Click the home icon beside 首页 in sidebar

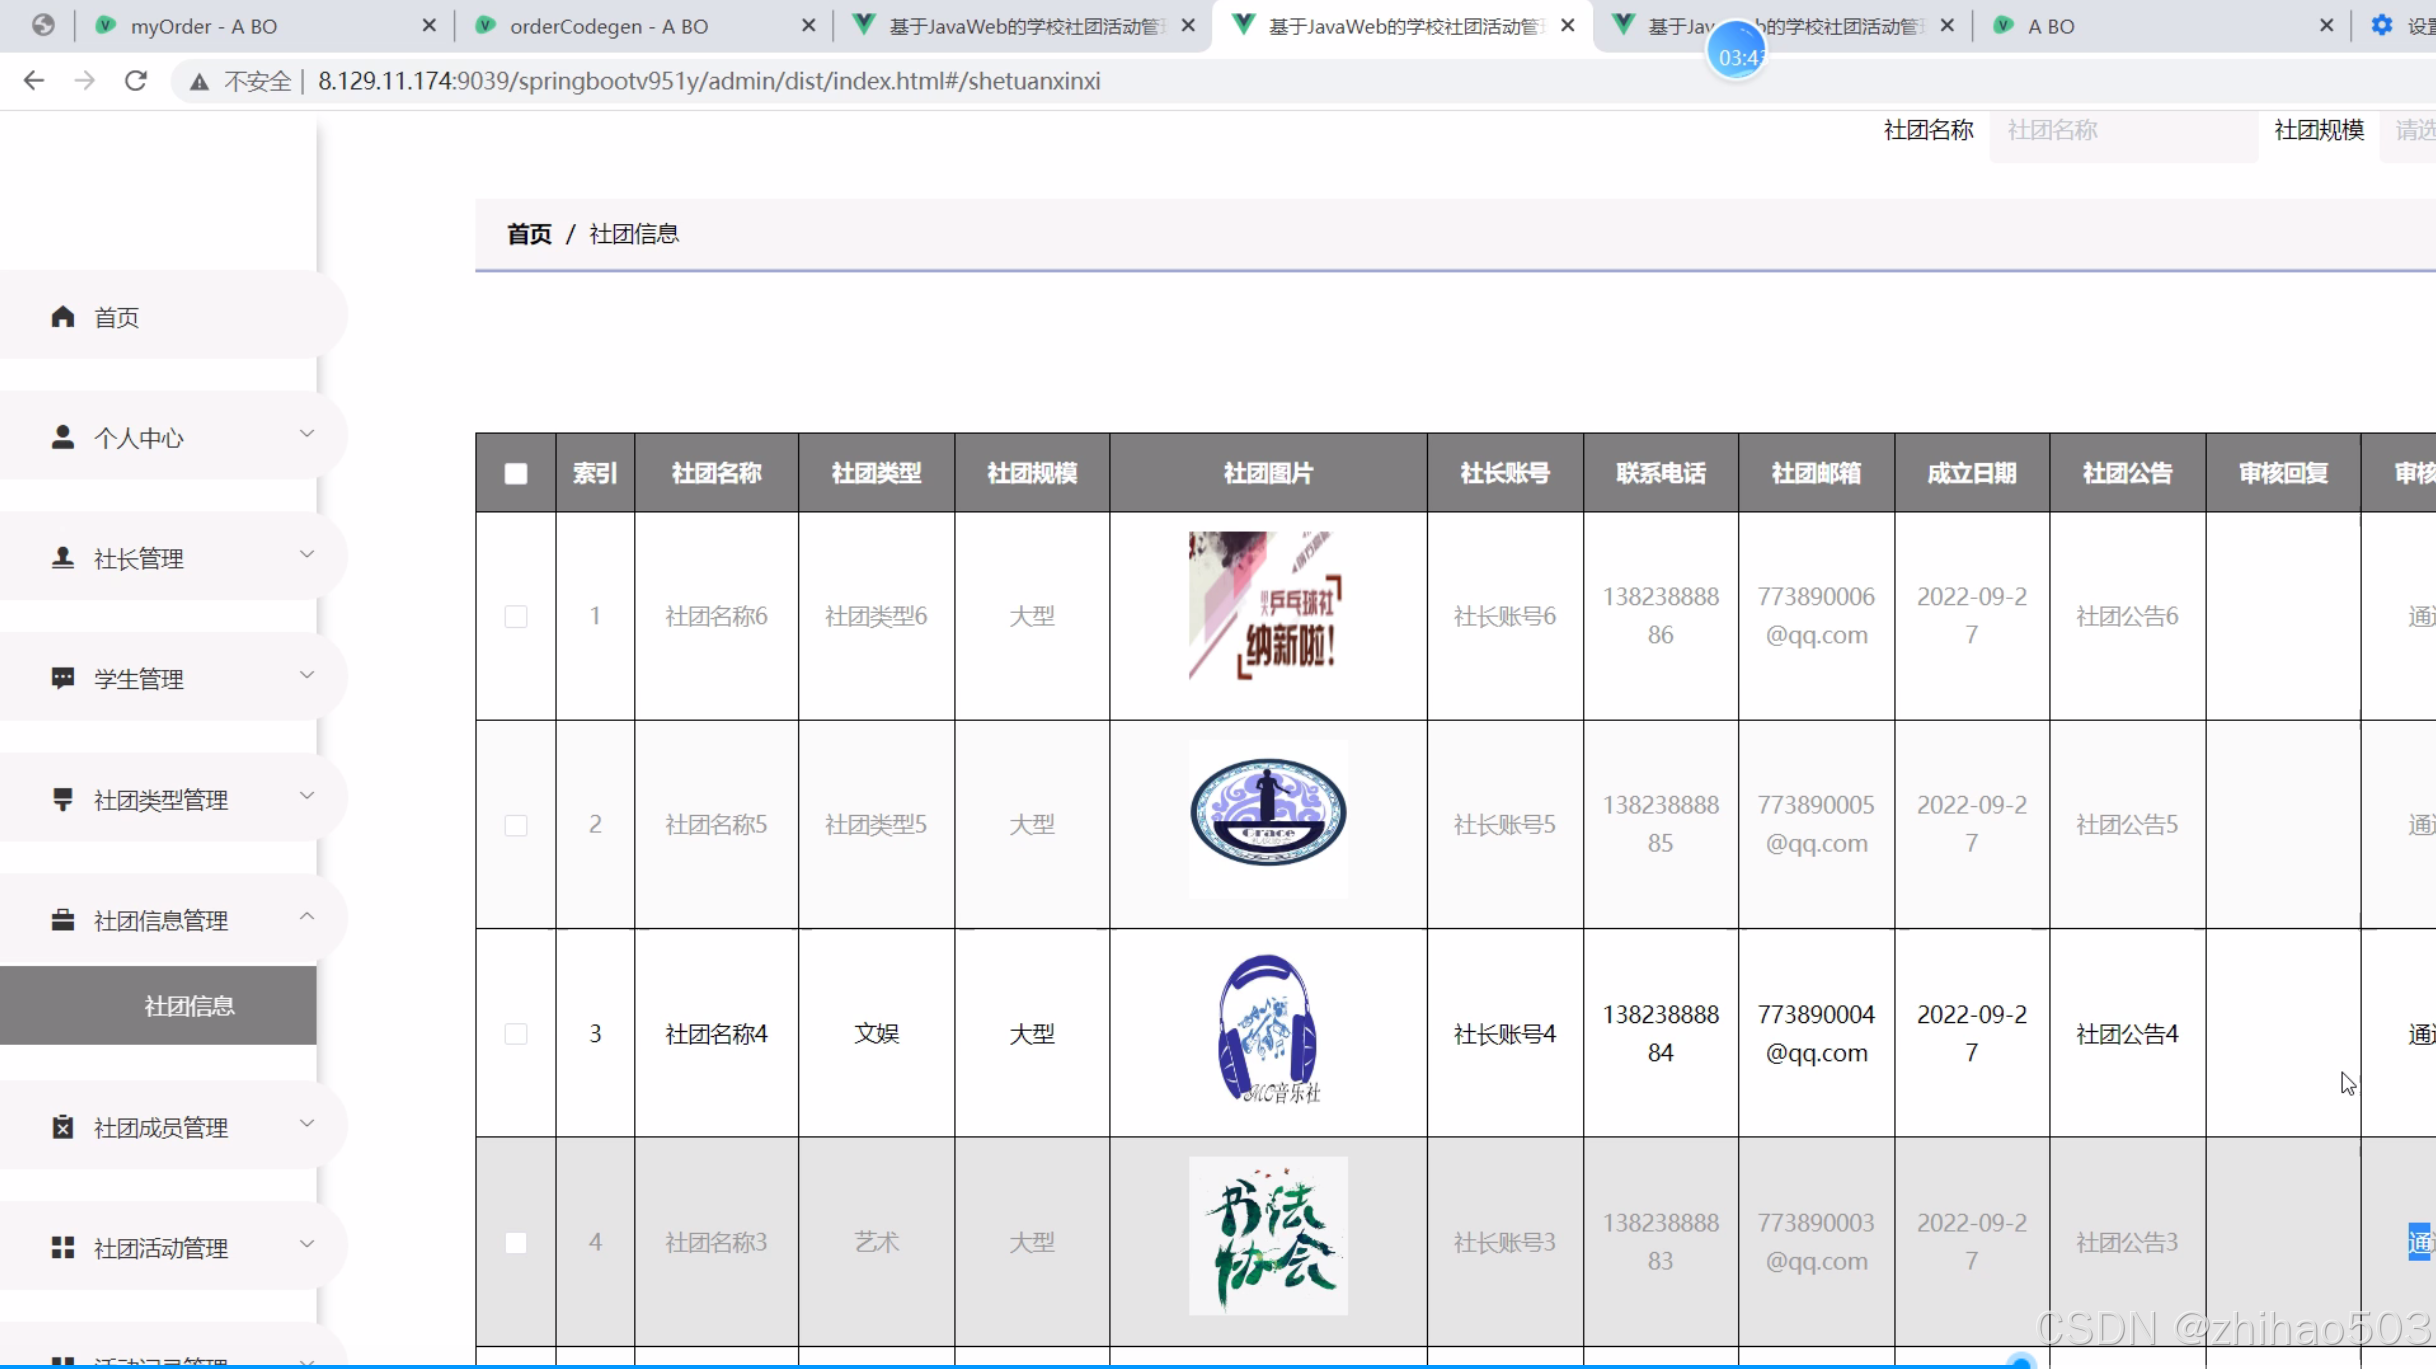click(x=63, y=317)
